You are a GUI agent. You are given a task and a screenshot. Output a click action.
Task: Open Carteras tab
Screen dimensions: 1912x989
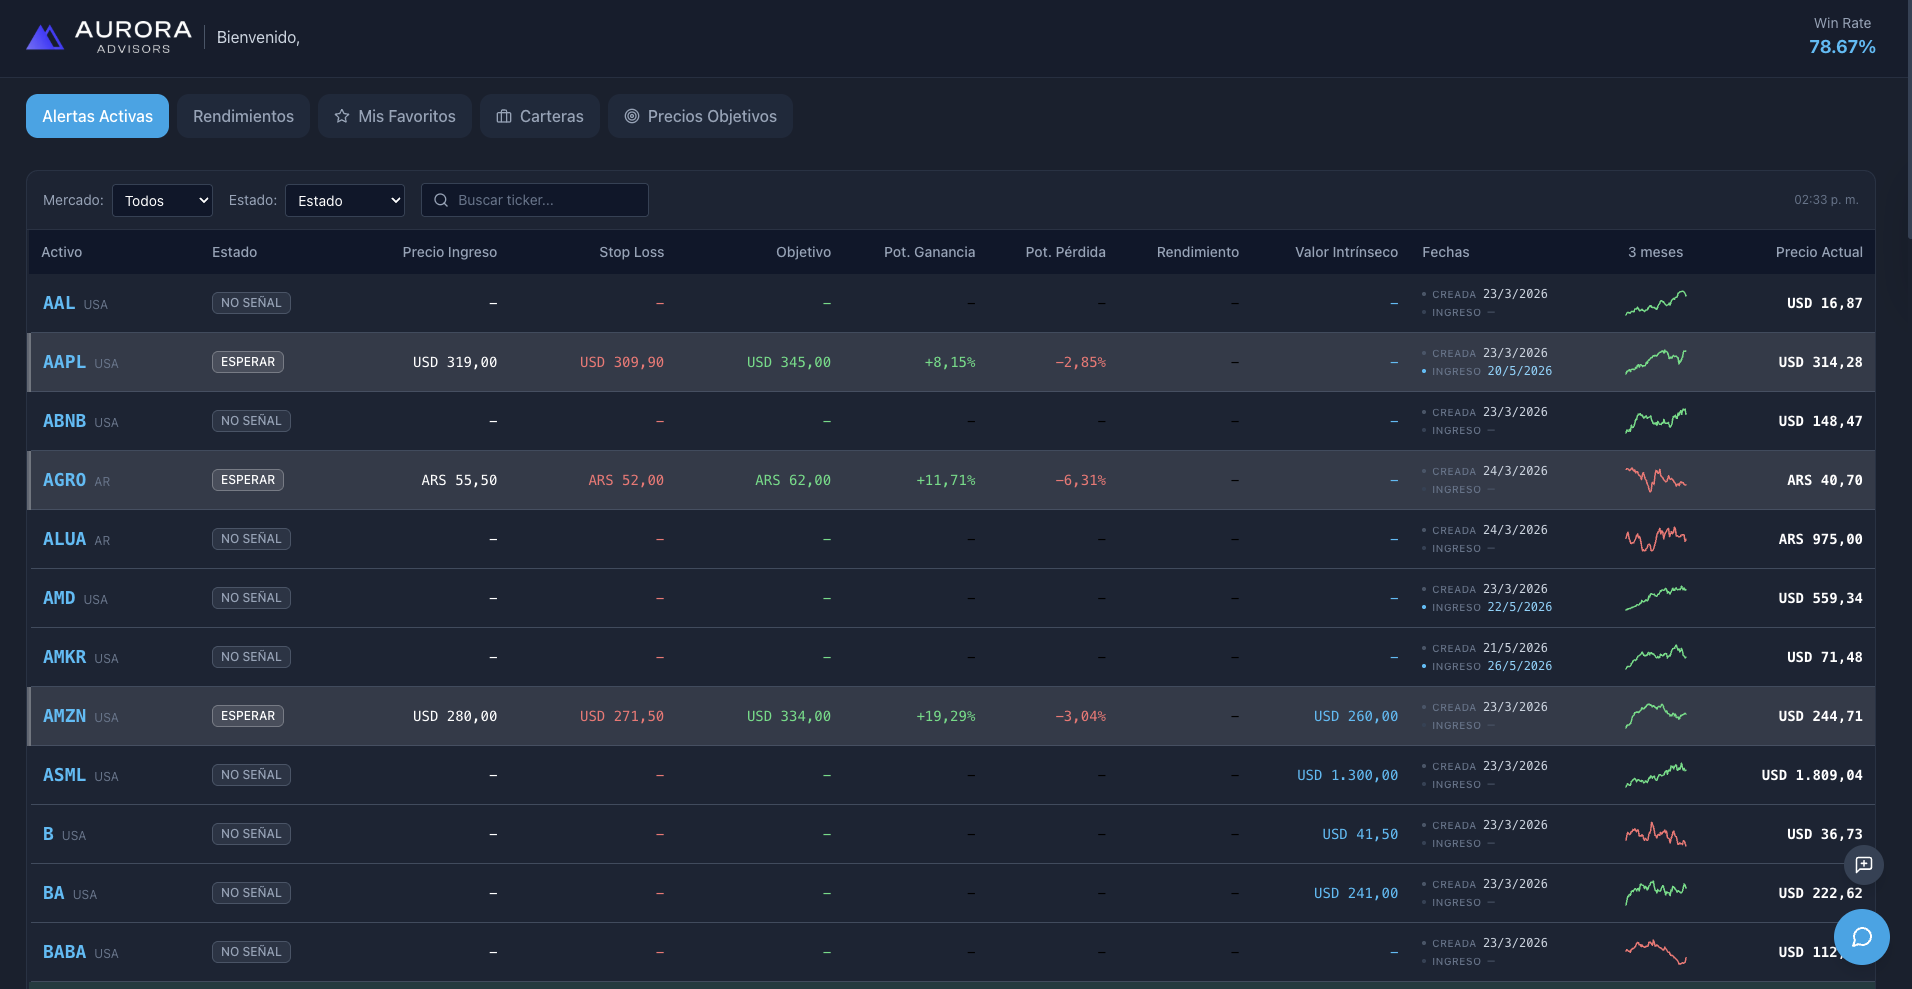(x=540, y=116)
